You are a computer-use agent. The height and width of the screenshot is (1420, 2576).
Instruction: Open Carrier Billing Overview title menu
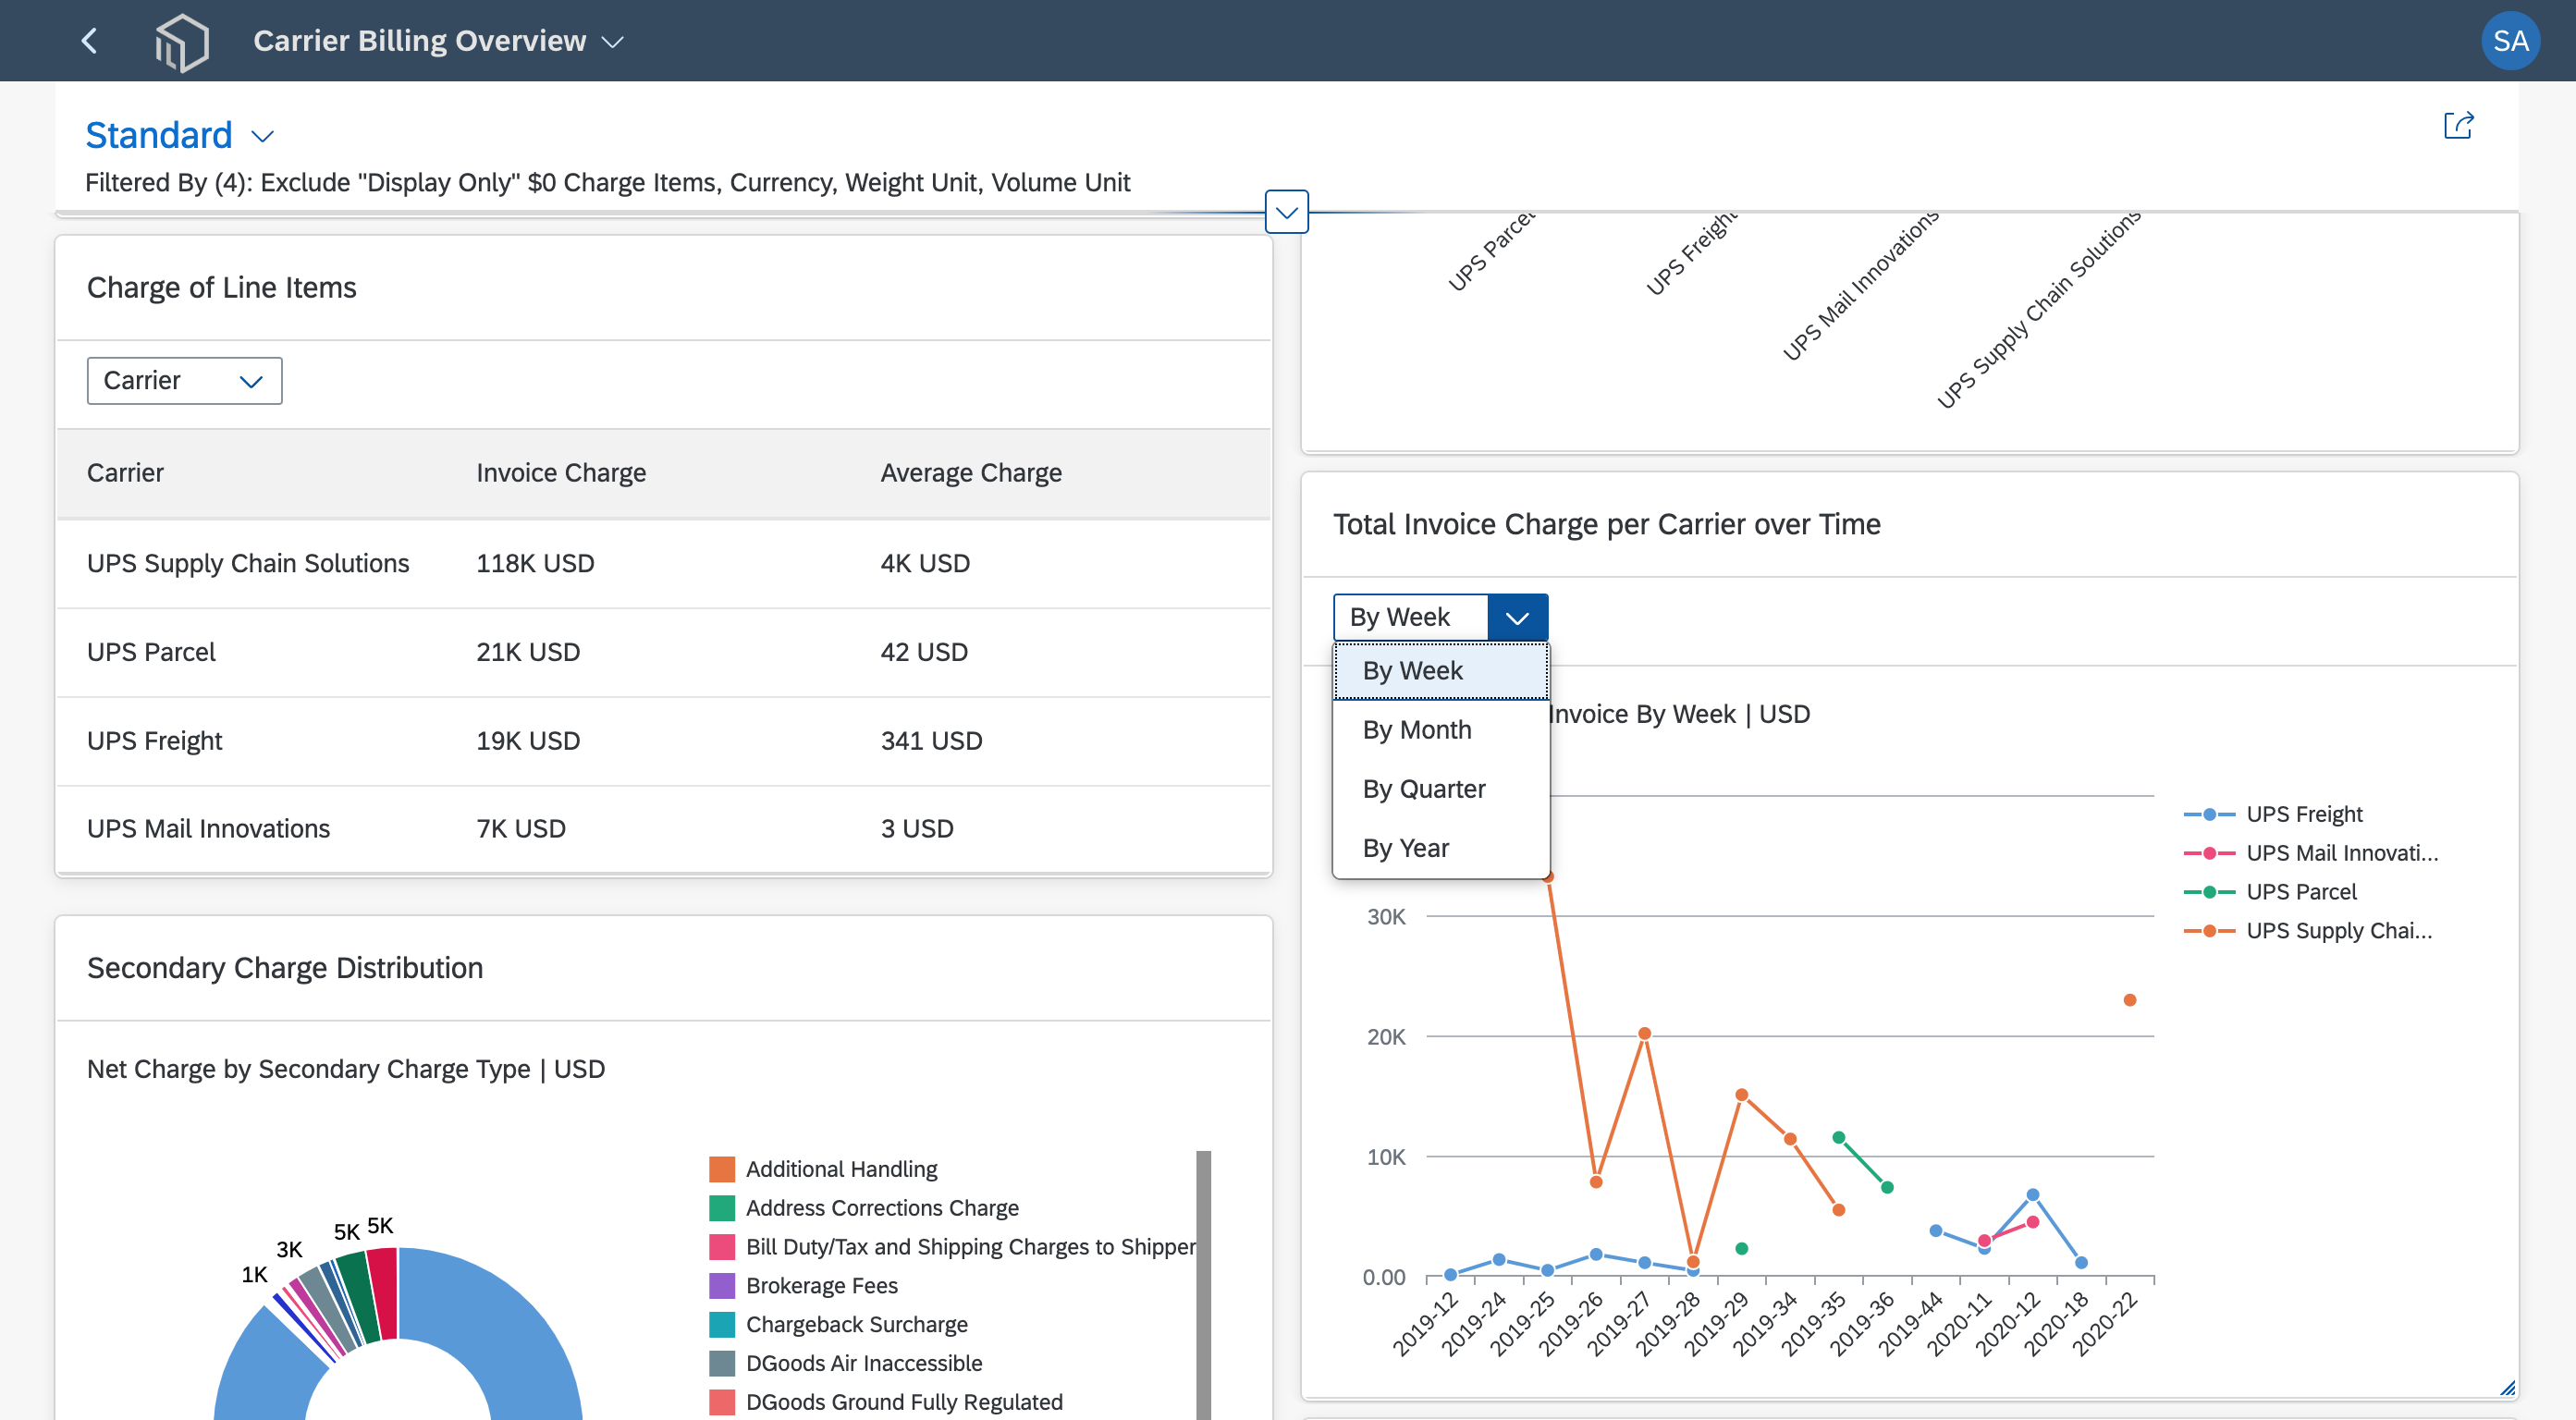(x=438, y=41)
